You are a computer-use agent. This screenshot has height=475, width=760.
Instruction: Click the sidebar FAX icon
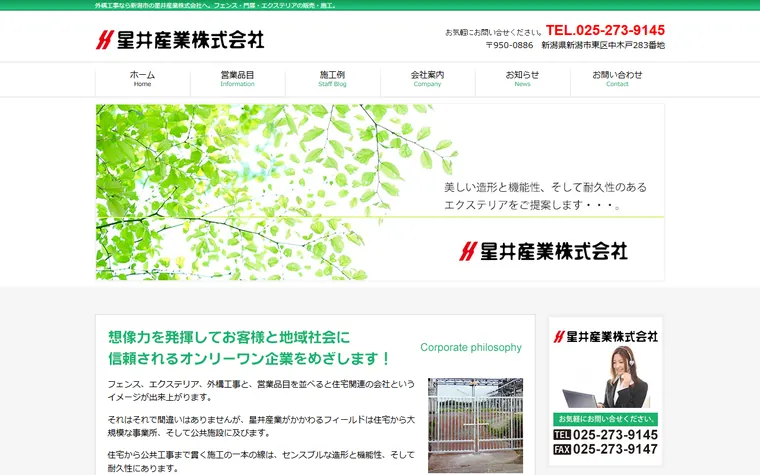pos(562,449)
